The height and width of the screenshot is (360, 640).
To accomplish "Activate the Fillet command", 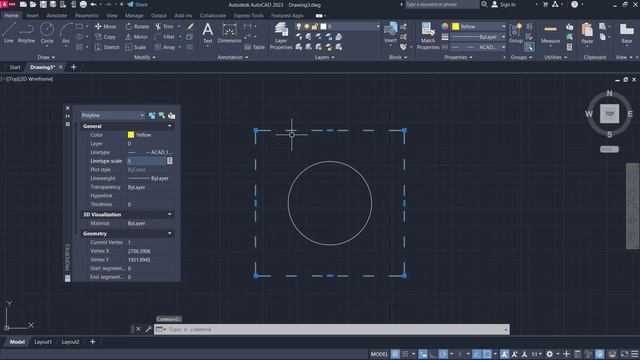I will tap(165, 37).
